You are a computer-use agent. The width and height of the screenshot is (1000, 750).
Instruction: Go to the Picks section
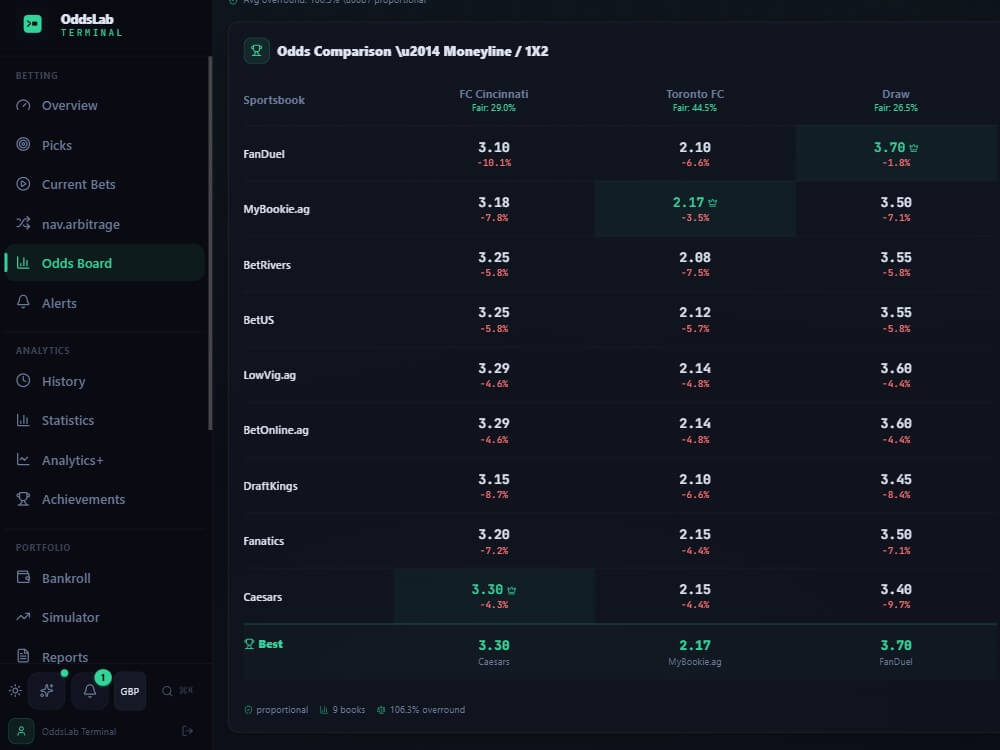coord(103,145)
